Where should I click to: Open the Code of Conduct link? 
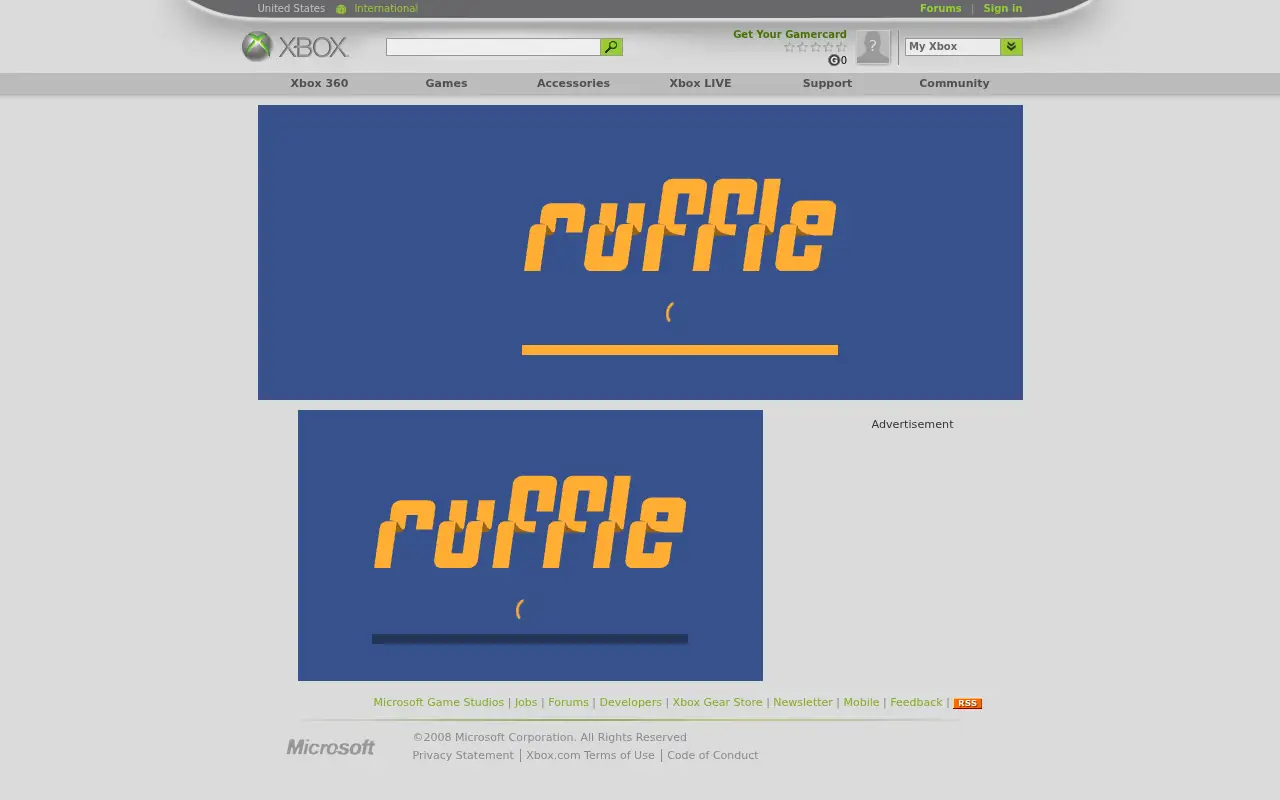pos(712,756)
